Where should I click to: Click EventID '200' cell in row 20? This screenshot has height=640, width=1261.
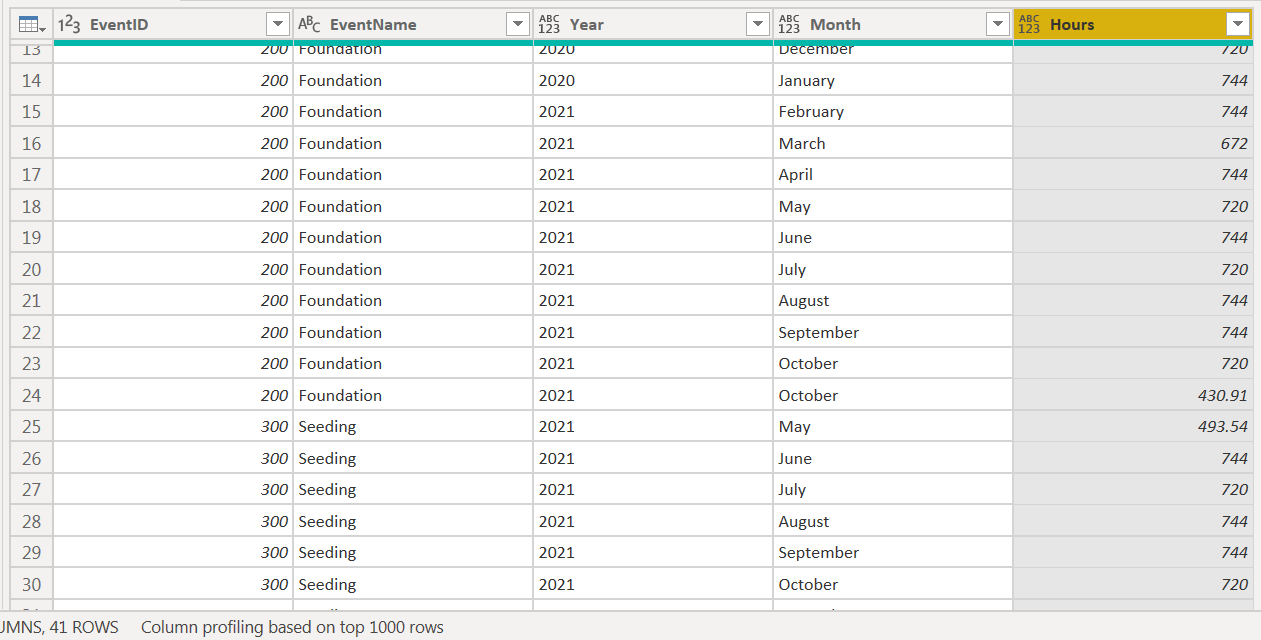pos(173,269)
